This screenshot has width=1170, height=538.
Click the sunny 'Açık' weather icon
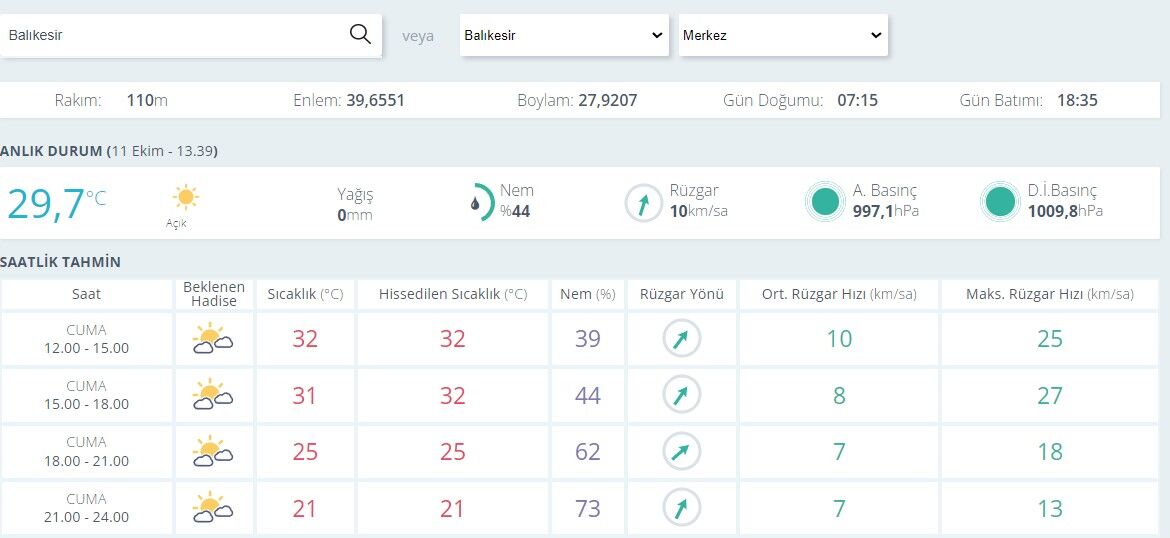coord(185,197)
